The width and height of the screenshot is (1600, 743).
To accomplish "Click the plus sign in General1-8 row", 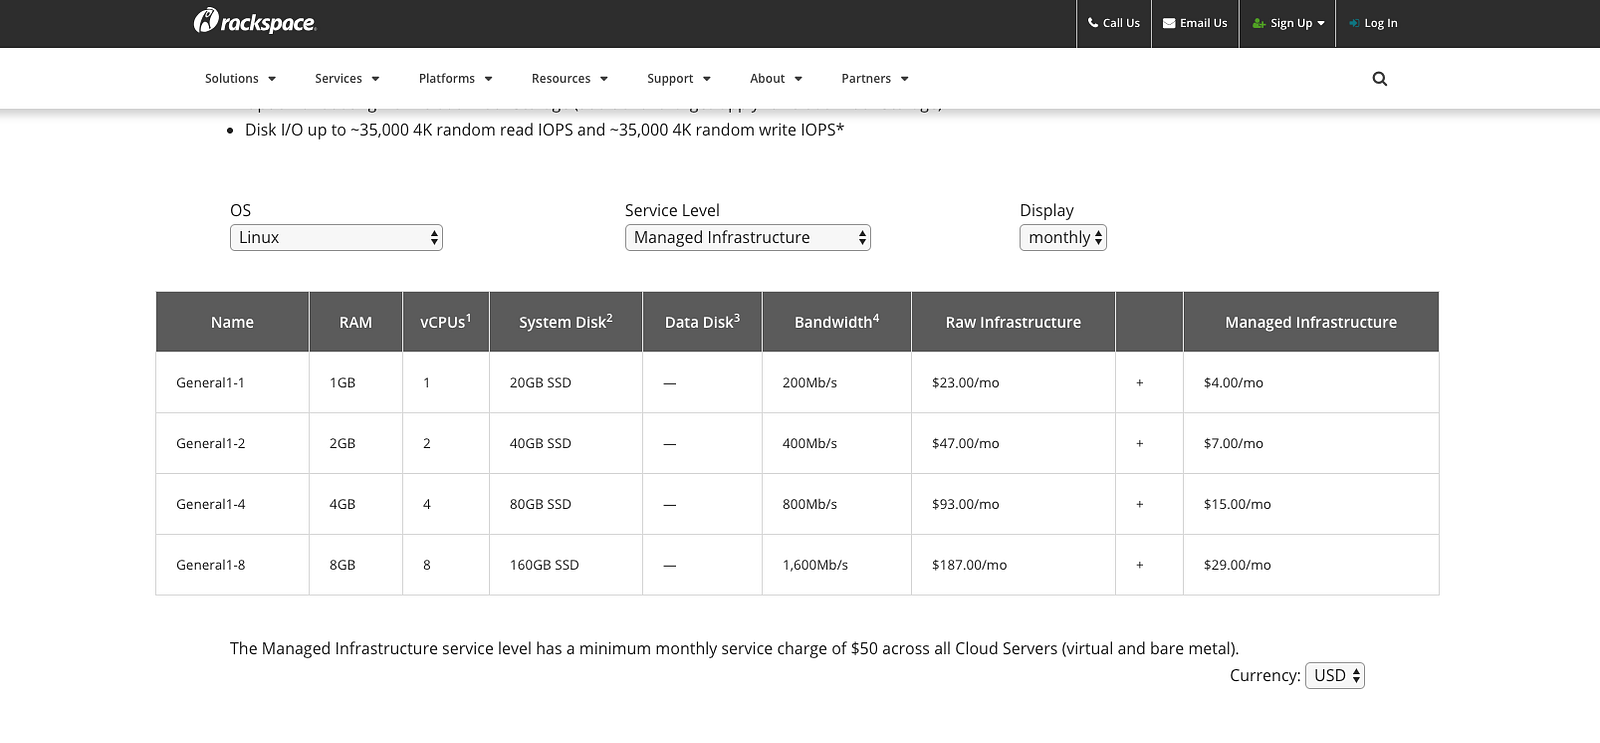I will point(1139,565).
